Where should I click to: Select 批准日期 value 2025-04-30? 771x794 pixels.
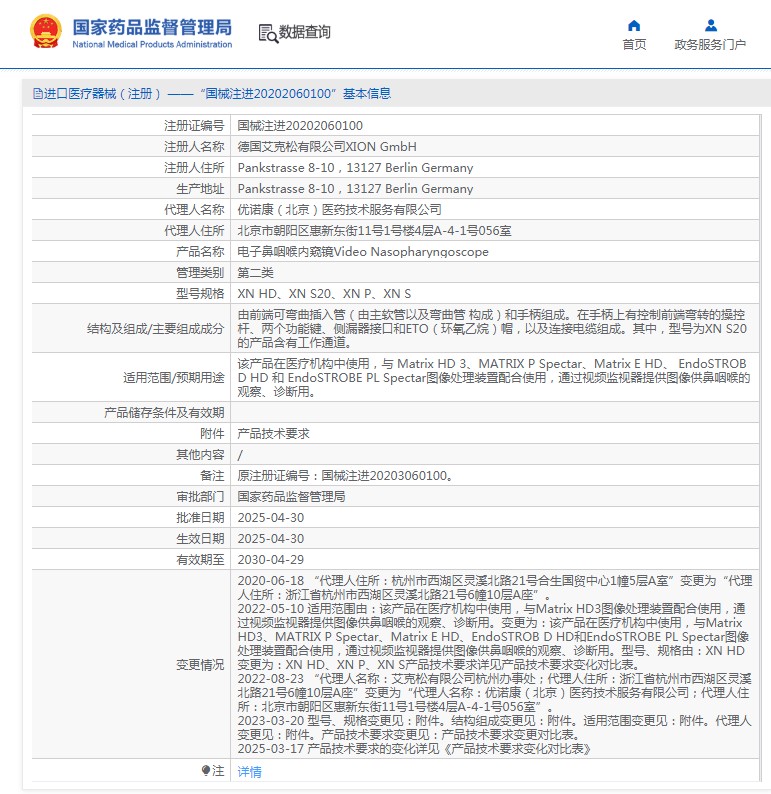pyautogui.click(x=271, y=518)
